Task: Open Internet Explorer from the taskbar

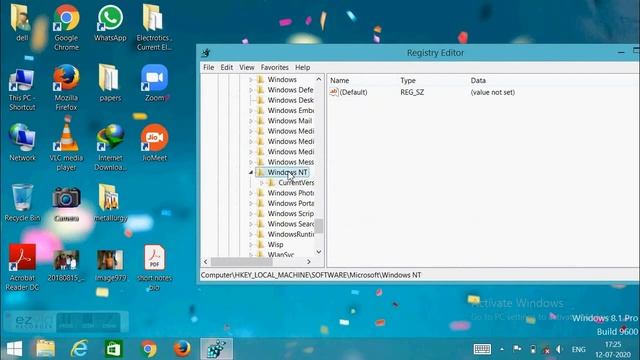Action: (79, 349)
